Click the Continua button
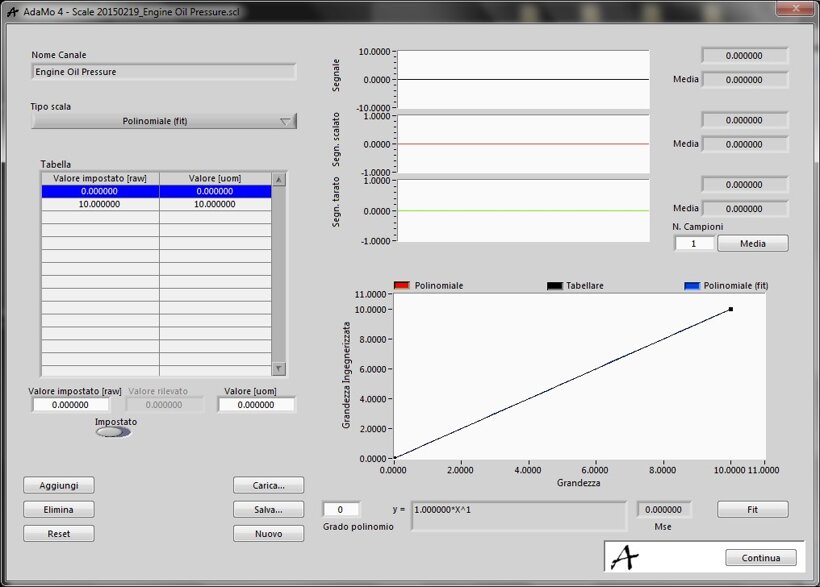Screen dimensions: 820x587 click(761, 557)
